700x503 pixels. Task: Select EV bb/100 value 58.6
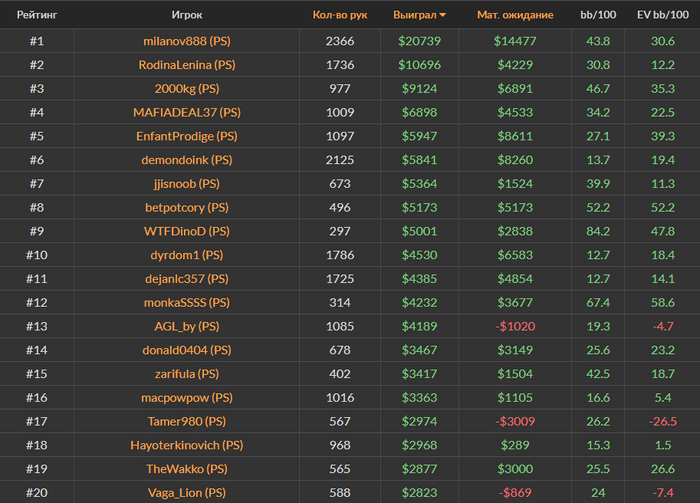click(662, 302)
